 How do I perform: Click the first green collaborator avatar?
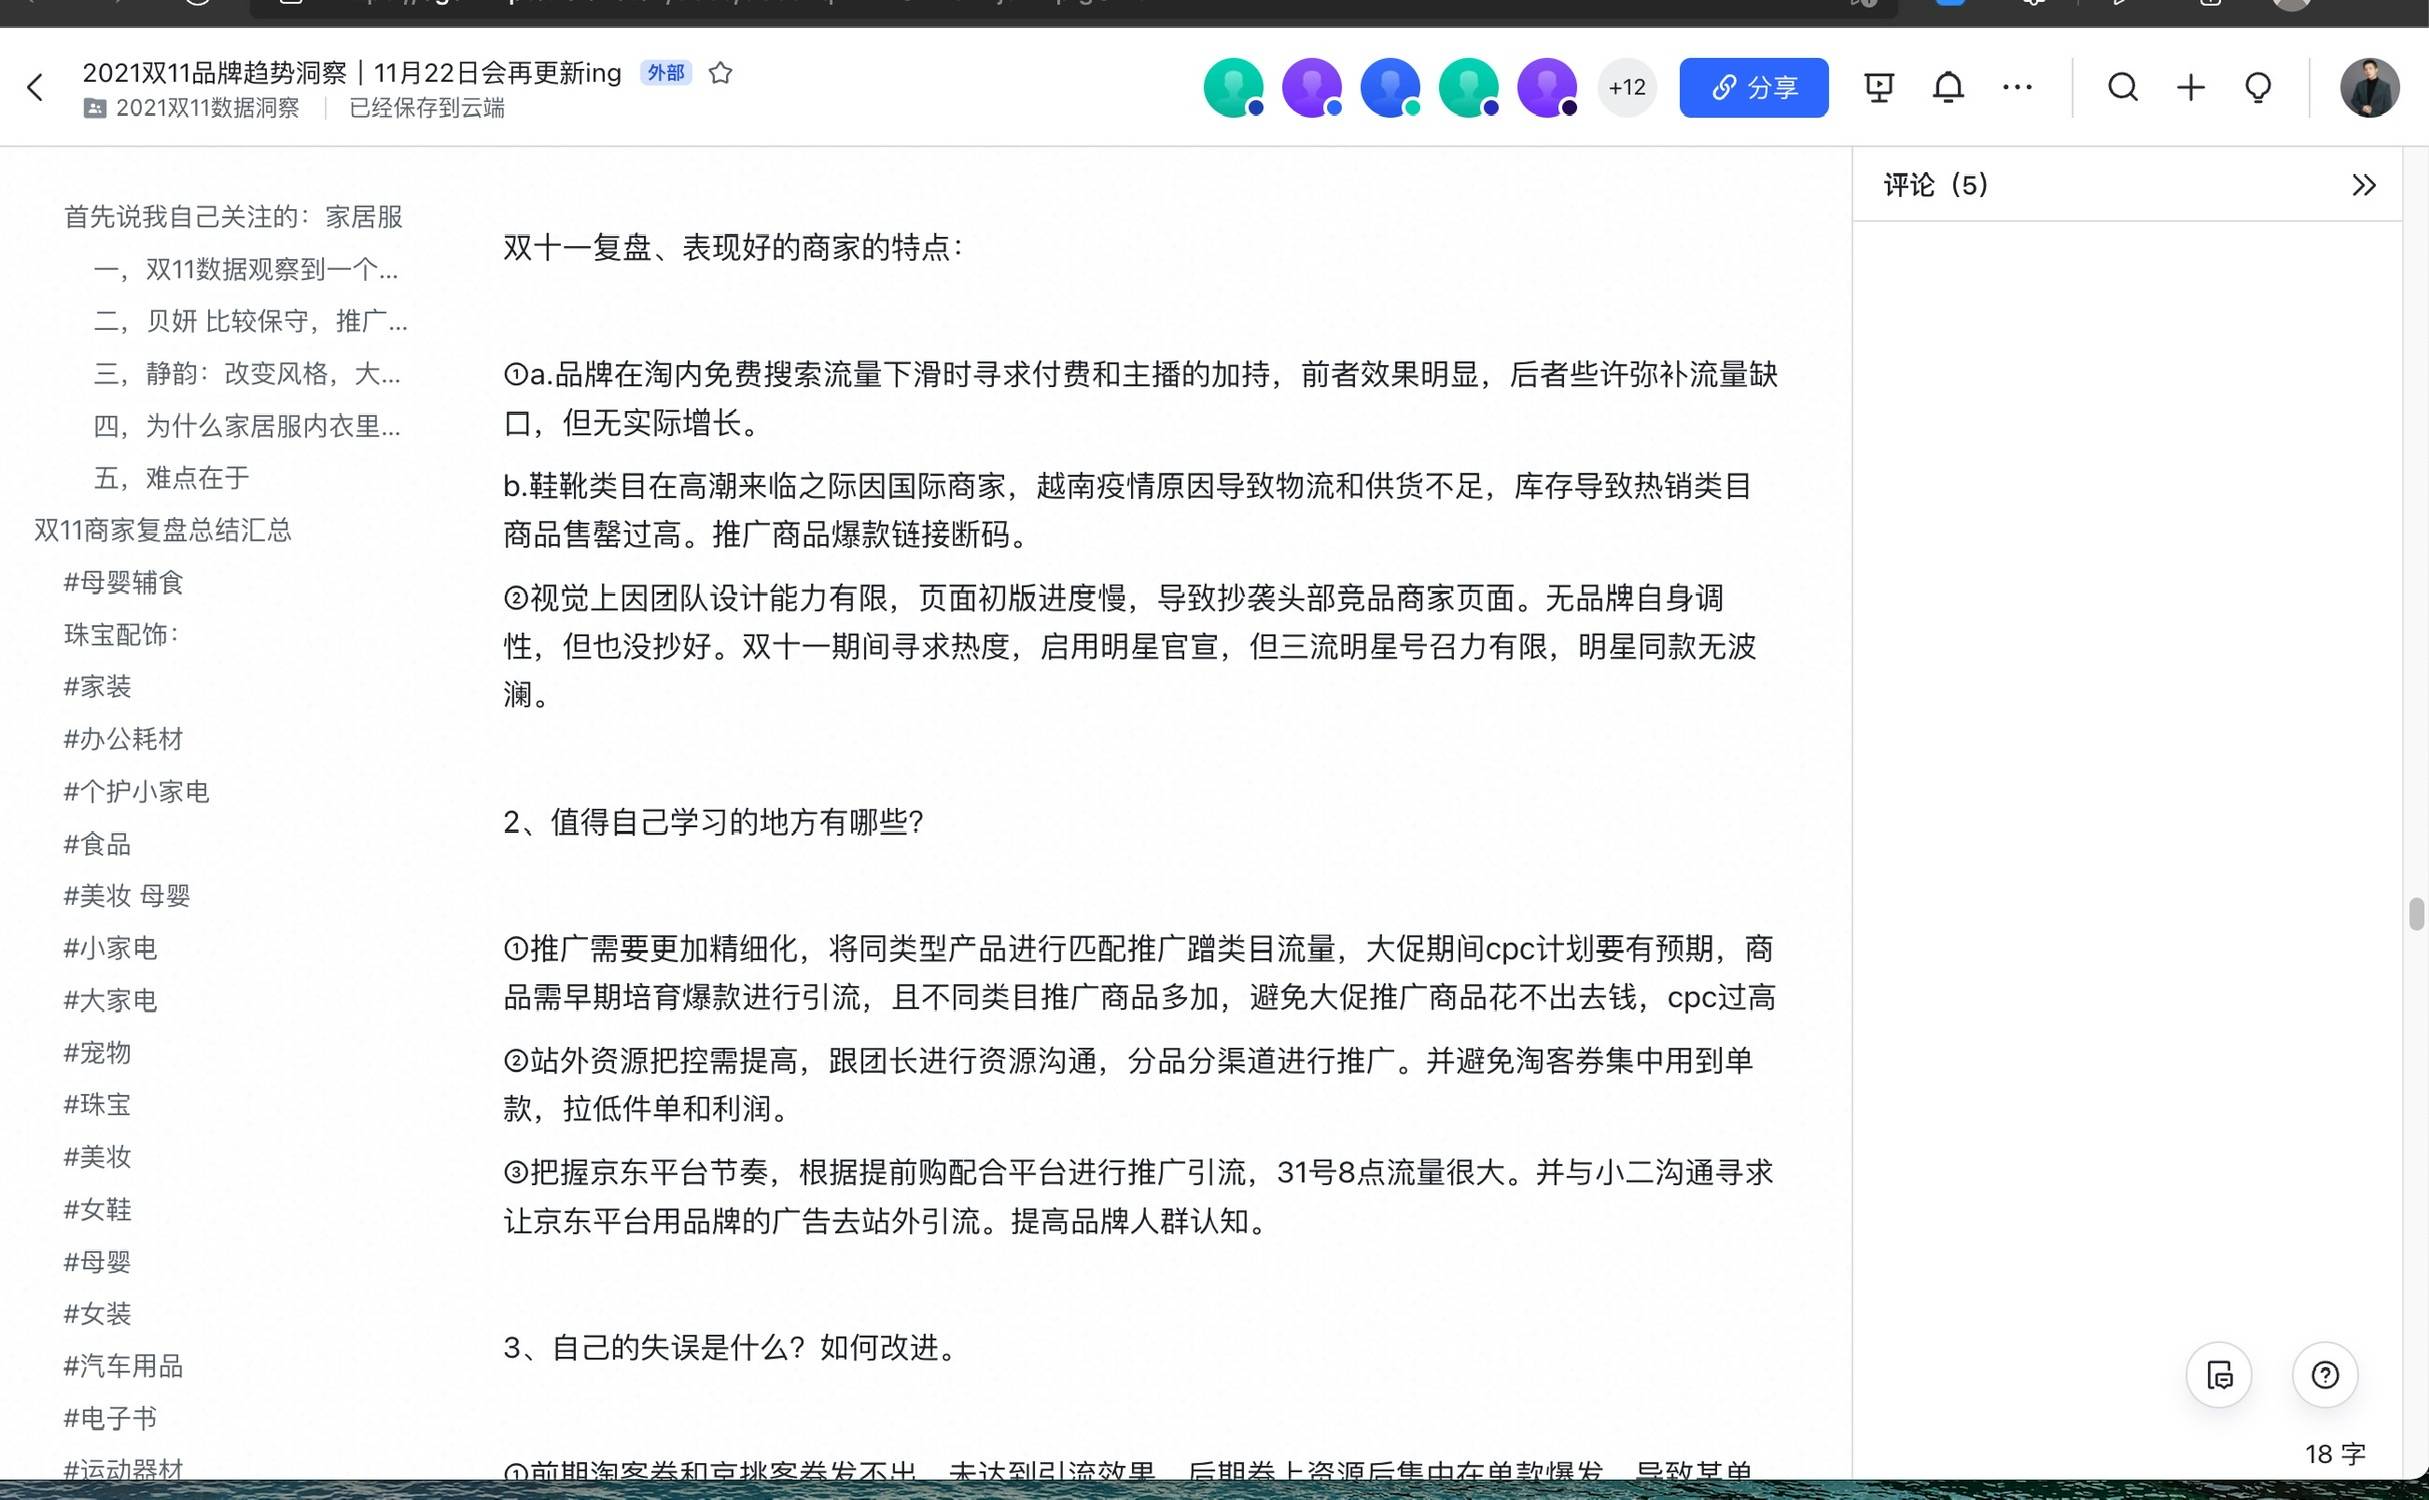tap(1233, 88)
